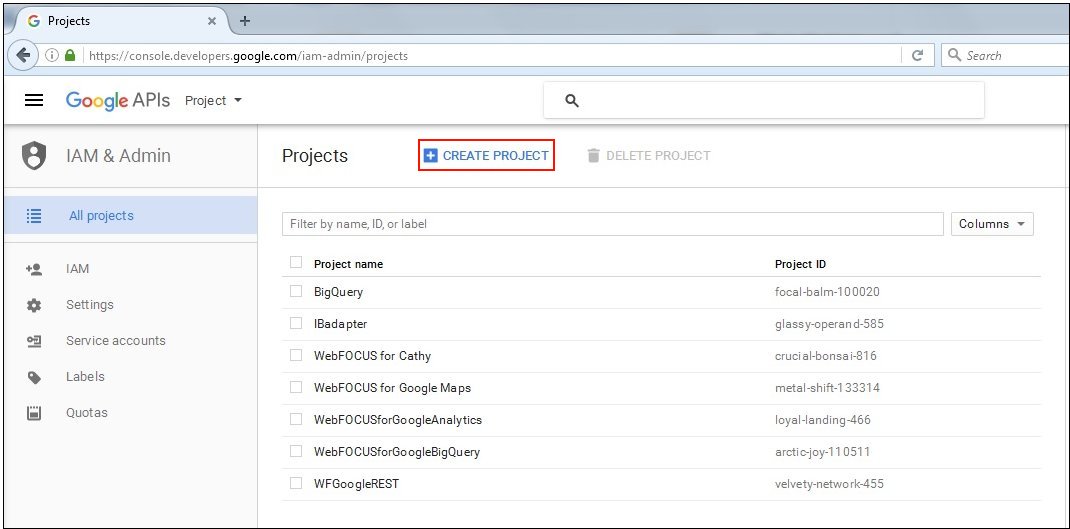Click the Service accounts icon
The height and width of the screenshot is (529, 1070).
pyautogui.click(x=33, y=341)
